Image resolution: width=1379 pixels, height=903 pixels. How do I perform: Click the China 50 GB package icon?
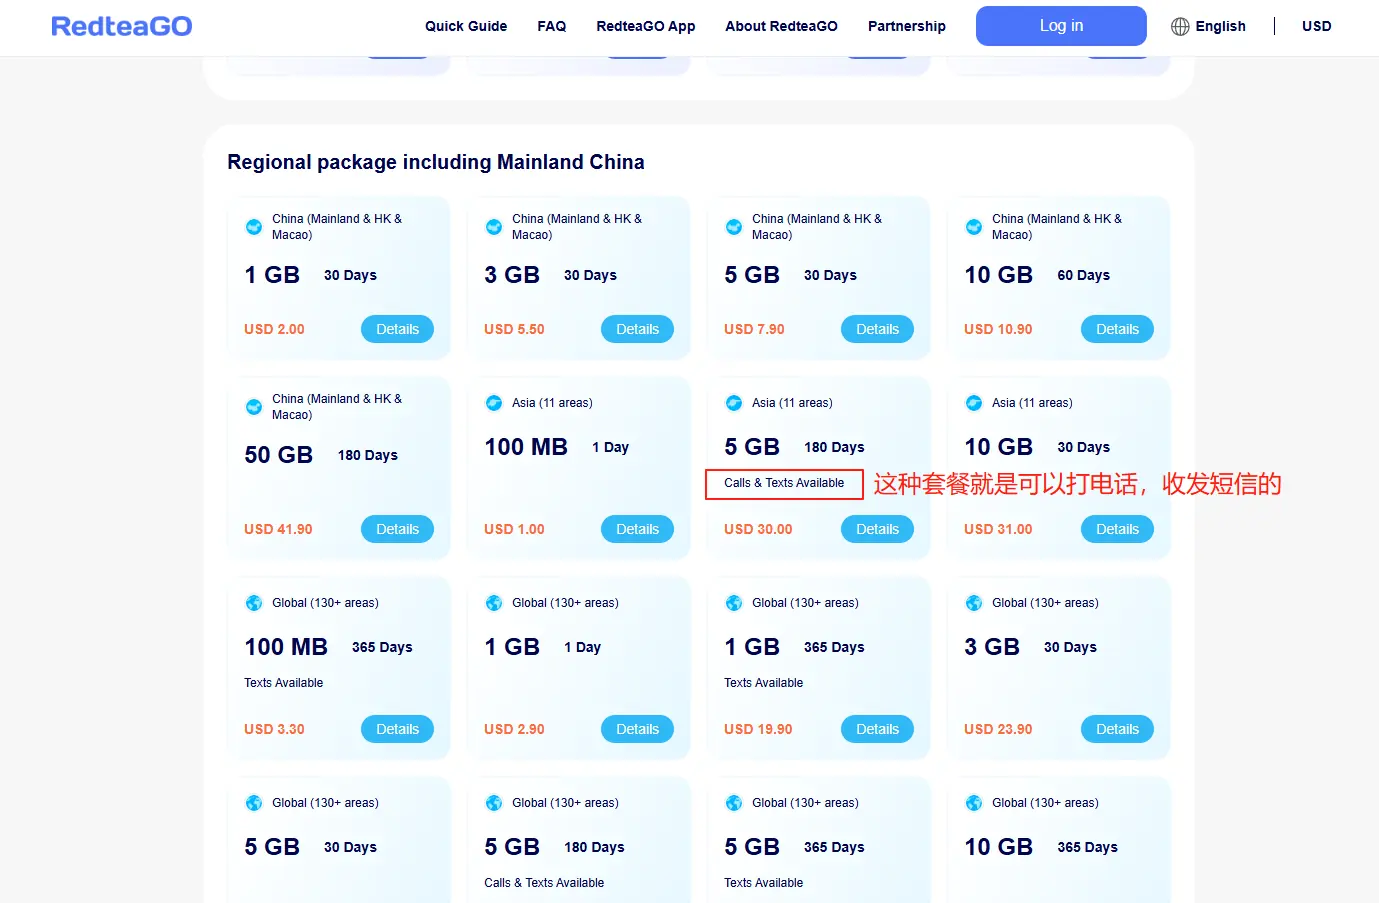254,407
